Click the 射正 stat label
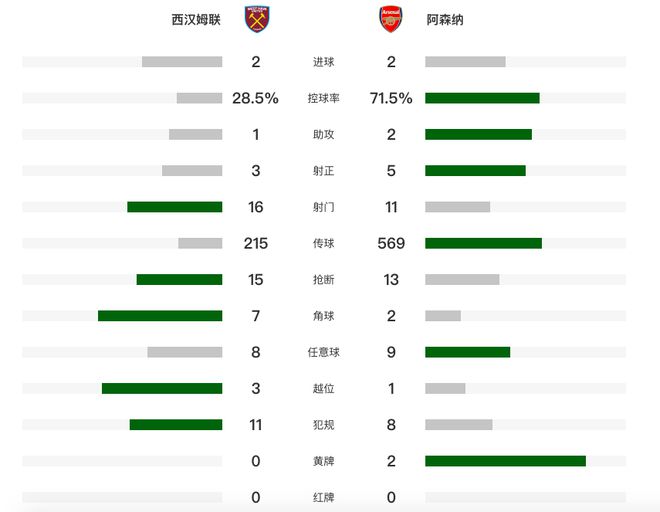Viewport: 660px width, 512px height. pos(324,171)
